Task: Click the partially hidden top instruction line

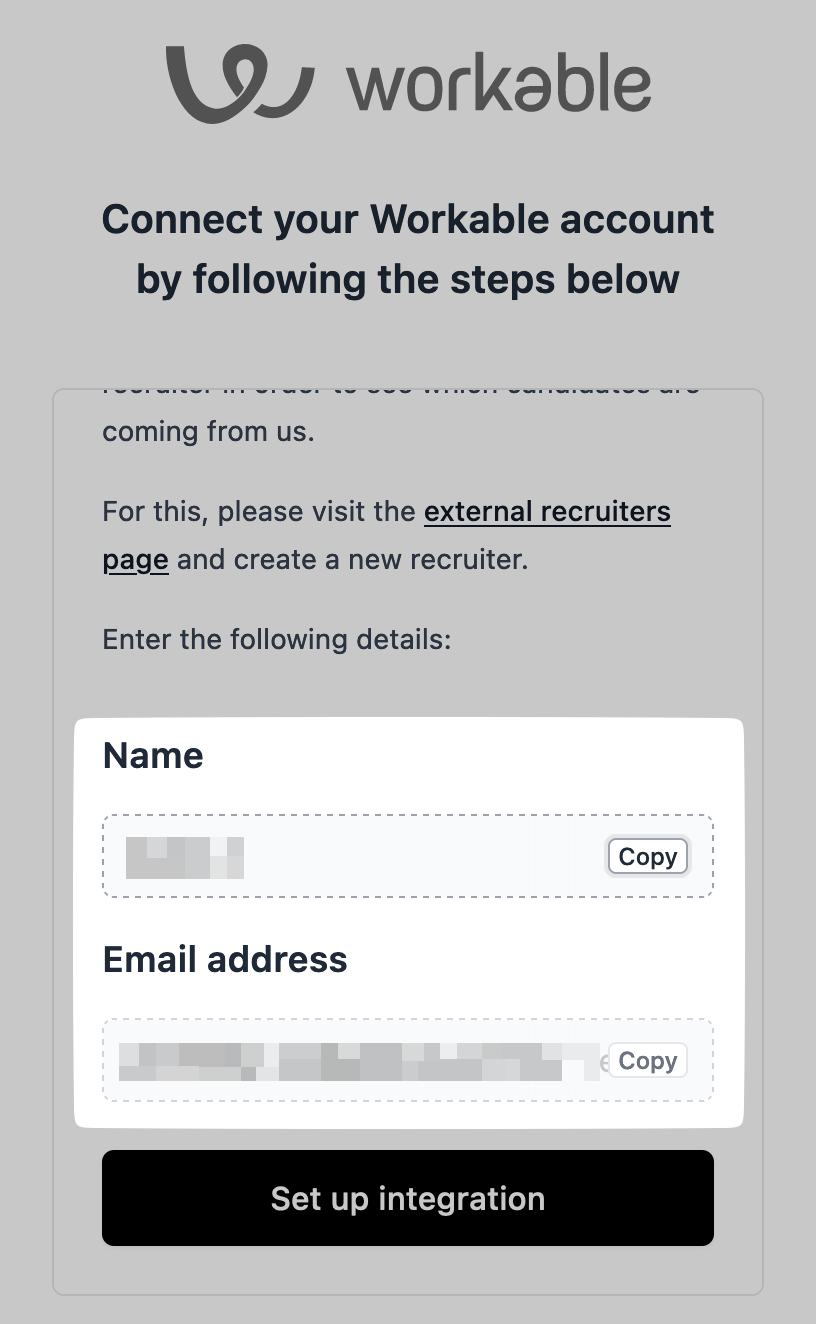Action: coord(400,393)
